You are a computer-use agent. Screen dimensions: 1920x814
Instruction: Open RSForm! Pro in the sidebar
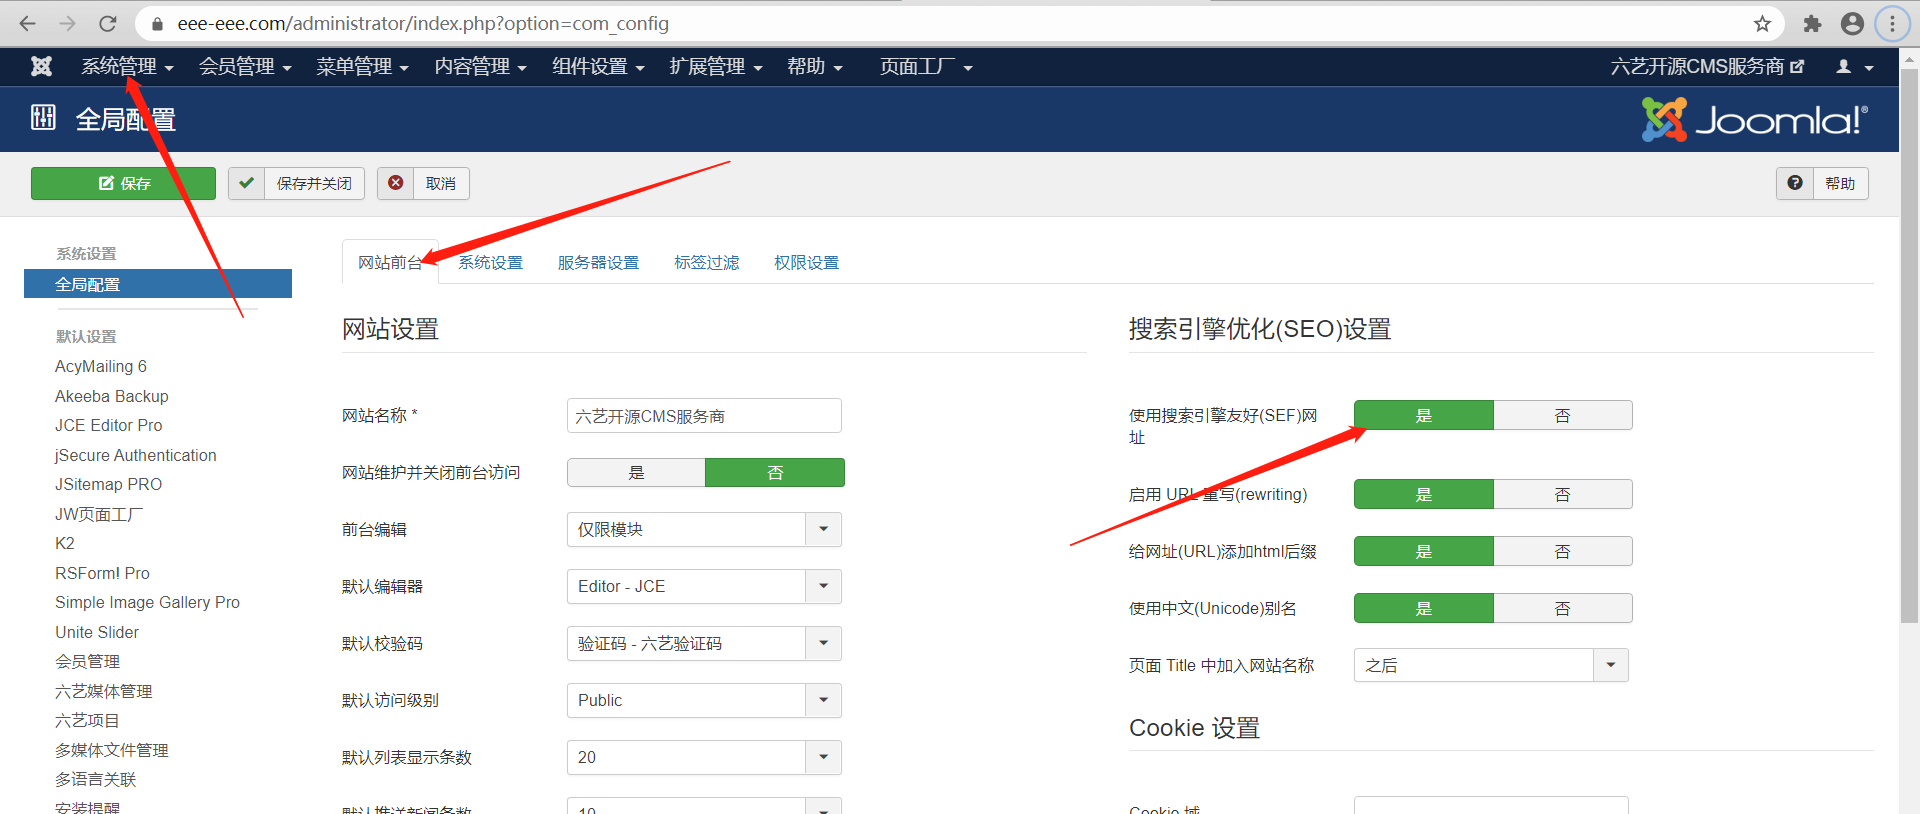(x=102, y=573)
